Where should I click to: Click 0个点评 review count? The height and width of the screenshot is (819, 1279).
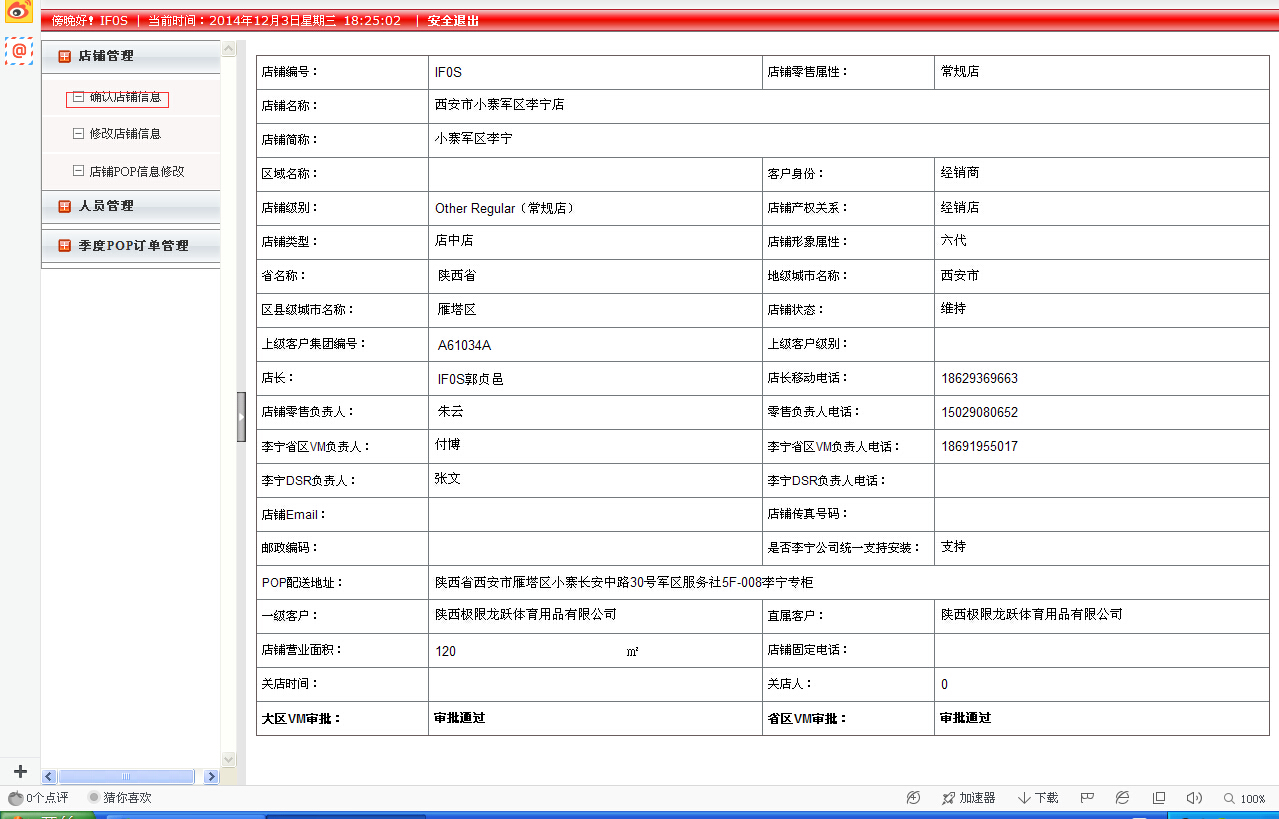[47, 798]
